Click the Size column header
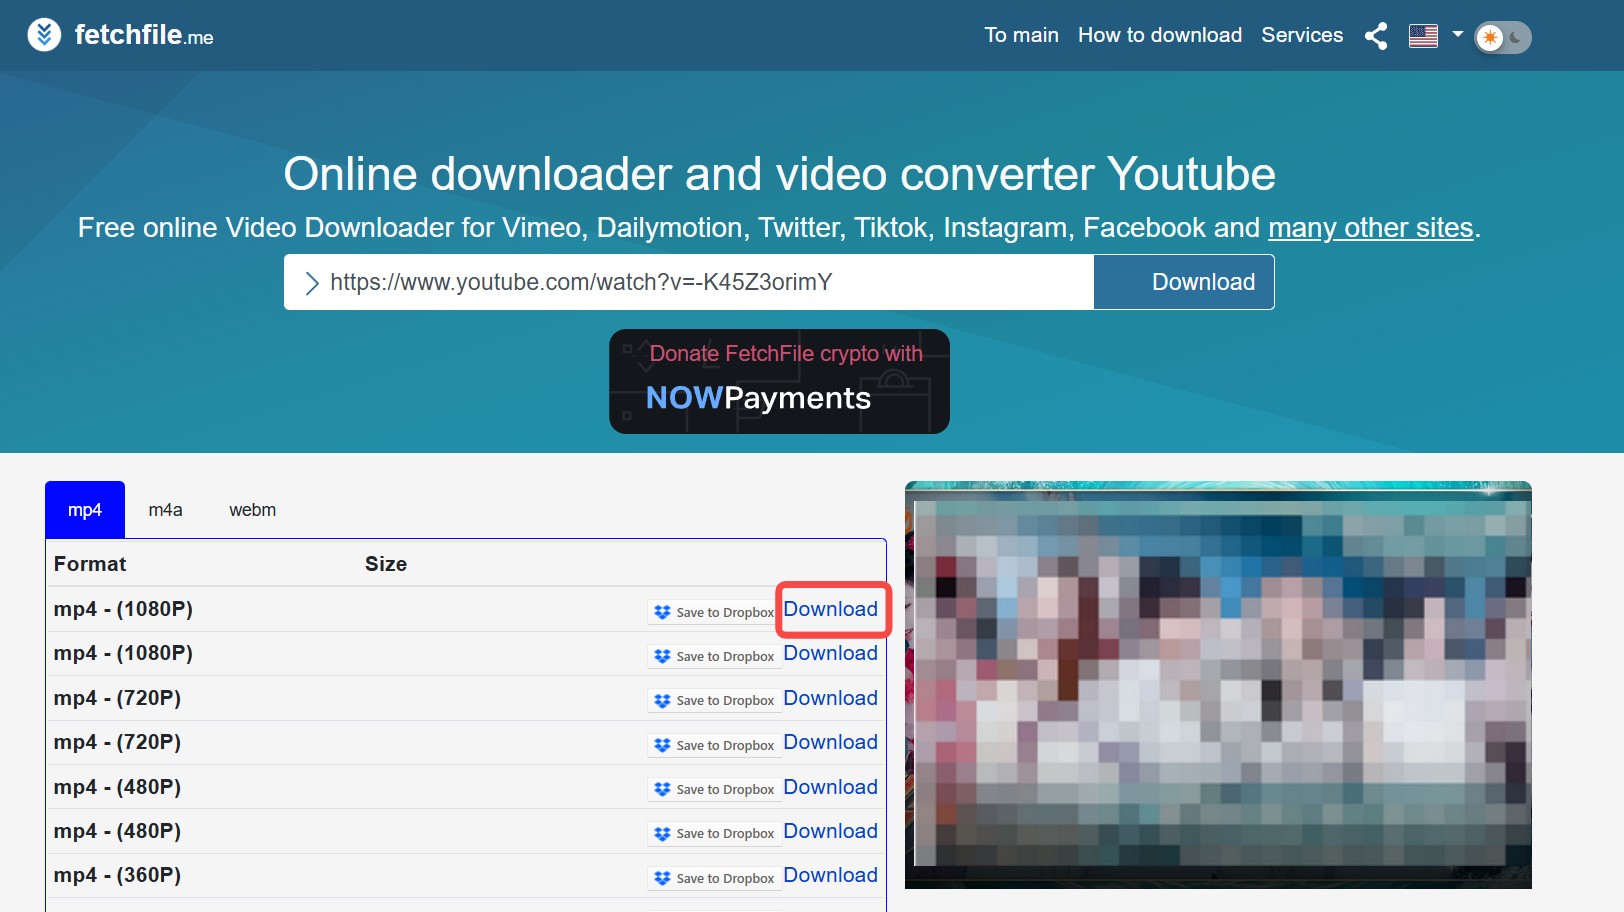This screenshot has height=912, width=1624. click(x=386, y=564)
